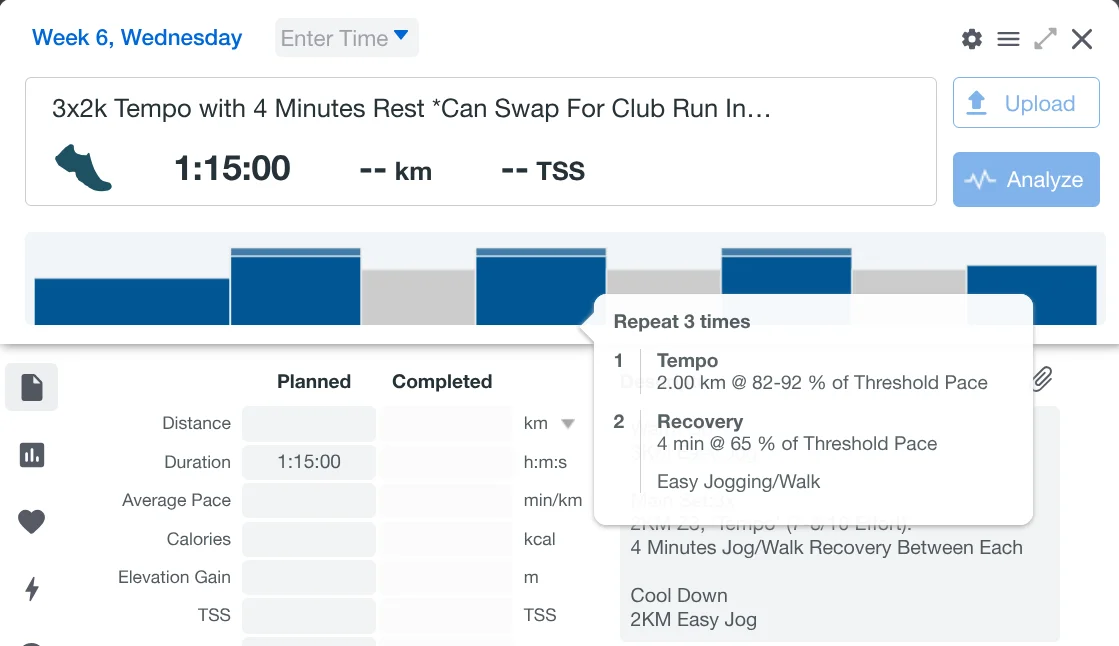
Task: Open the lightning bolt power tab
Action: (x=32, y=589)
